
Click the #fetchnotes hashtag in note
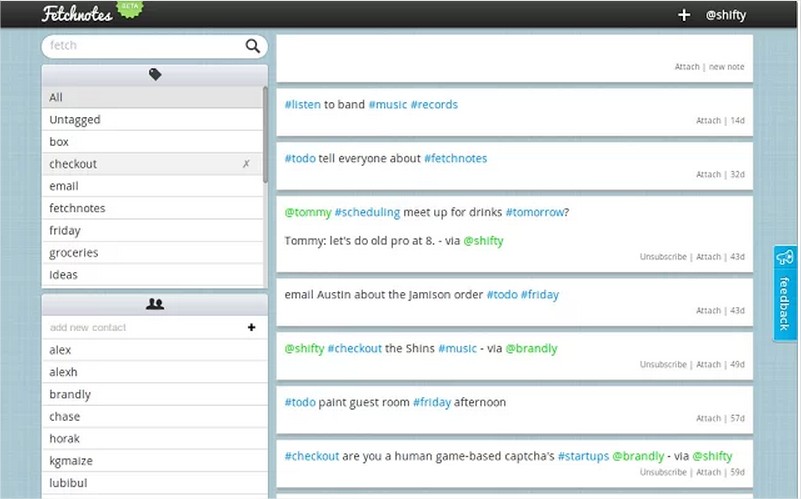pyautogui.click(x=456, y=158)
